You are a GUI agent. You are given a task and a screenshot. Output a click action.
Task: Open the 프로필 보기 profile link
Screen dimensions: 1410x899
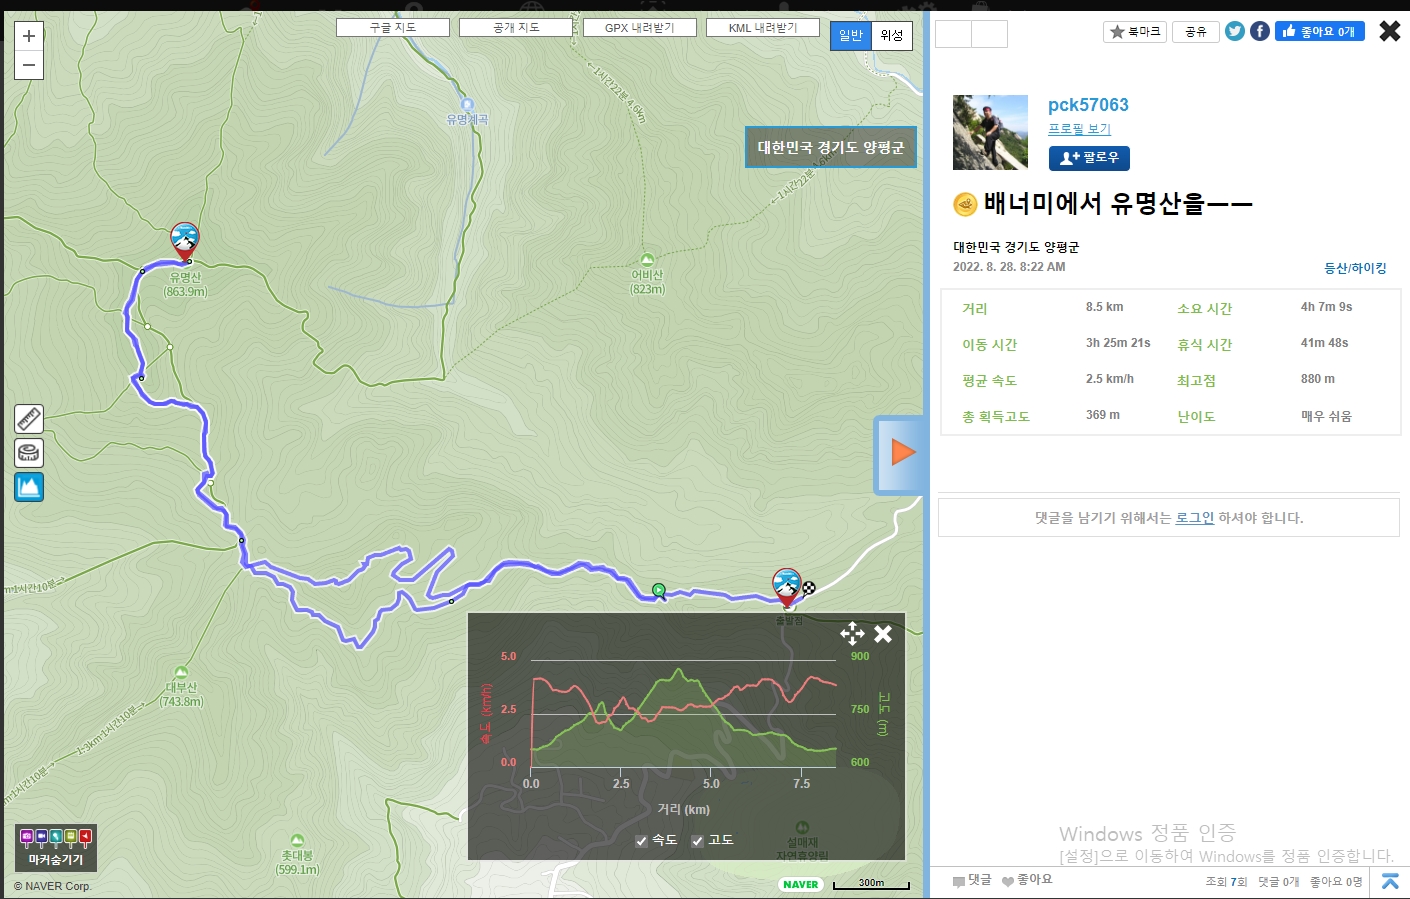point(1079,129)
